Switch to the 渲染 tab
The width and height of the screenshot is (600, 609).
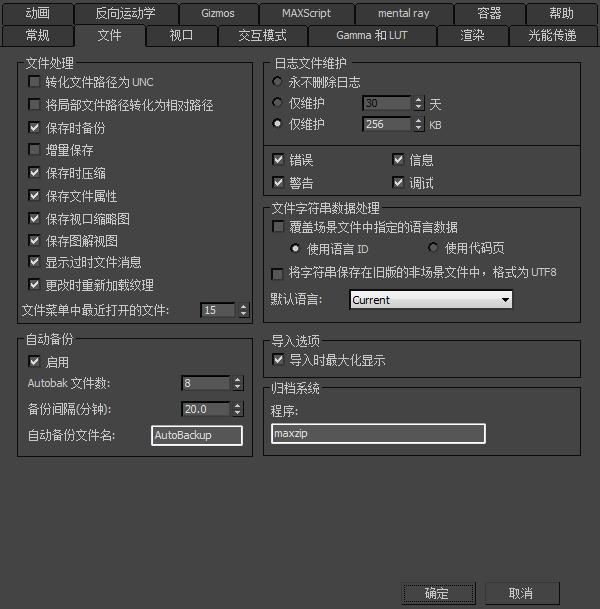tap(472, 35)
